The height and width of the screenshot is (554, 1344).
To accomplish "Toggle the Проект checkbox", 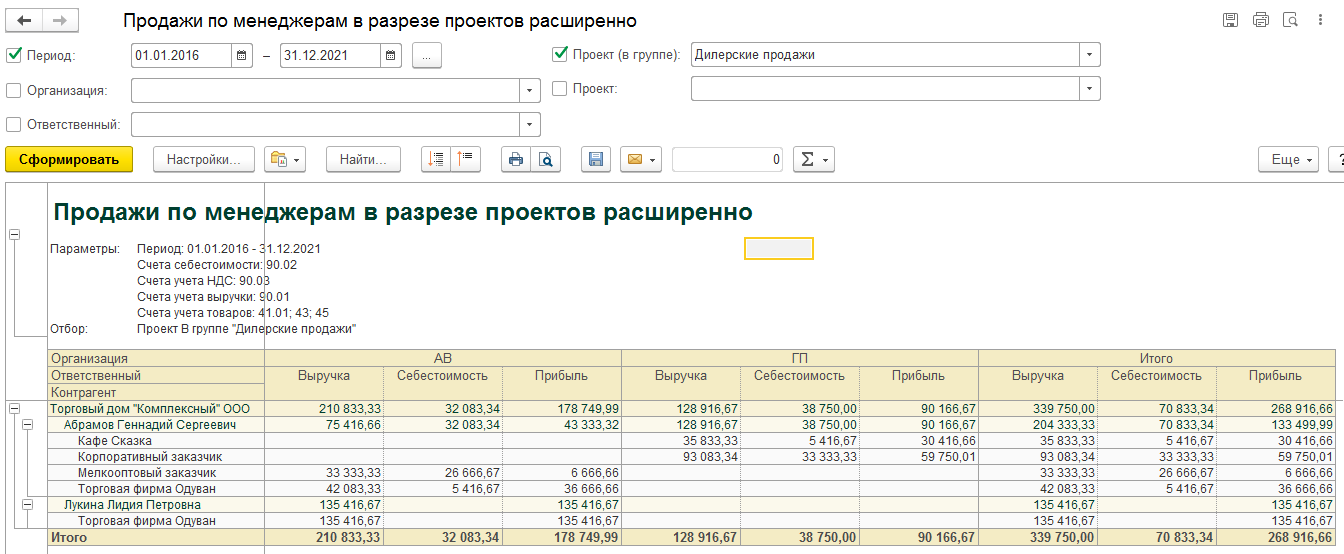I will [560, 88].
